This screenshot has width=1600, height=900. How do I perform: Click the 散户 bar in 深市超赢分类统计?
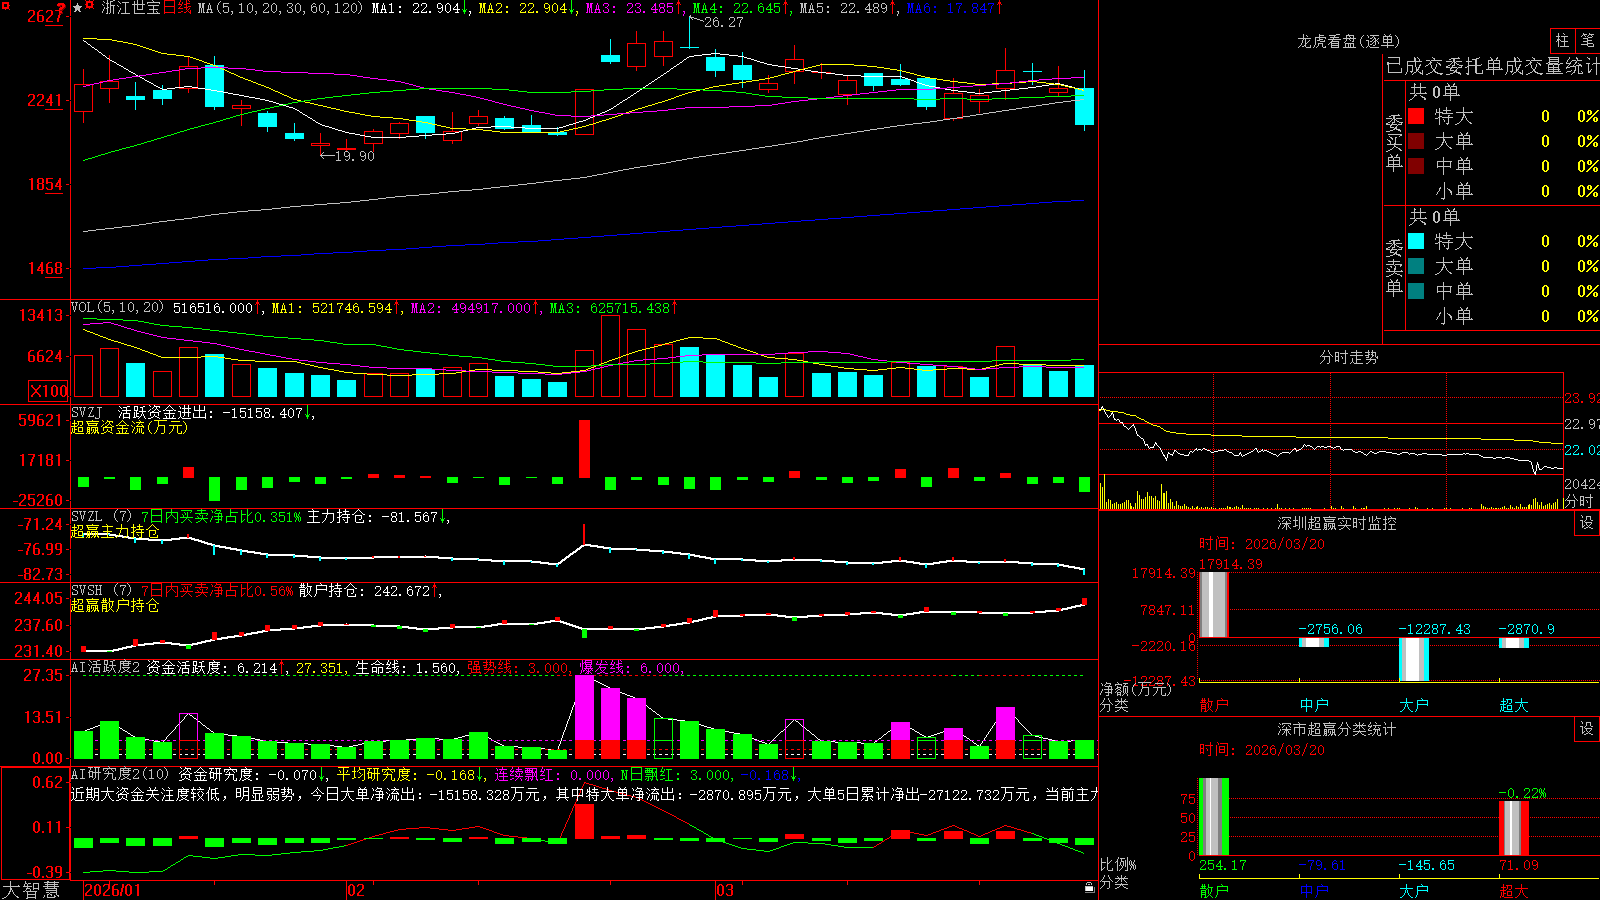[1213, 817]
